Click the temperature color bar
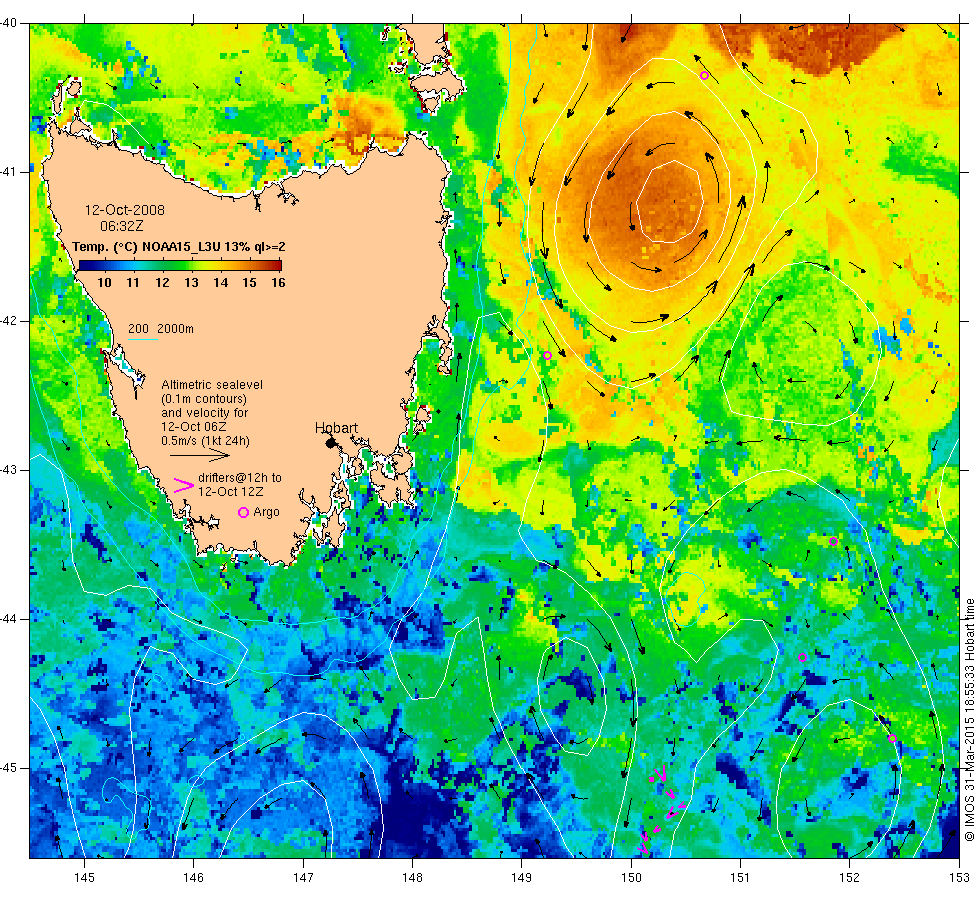This screenshot has height=900, width=980. point(180,266)
